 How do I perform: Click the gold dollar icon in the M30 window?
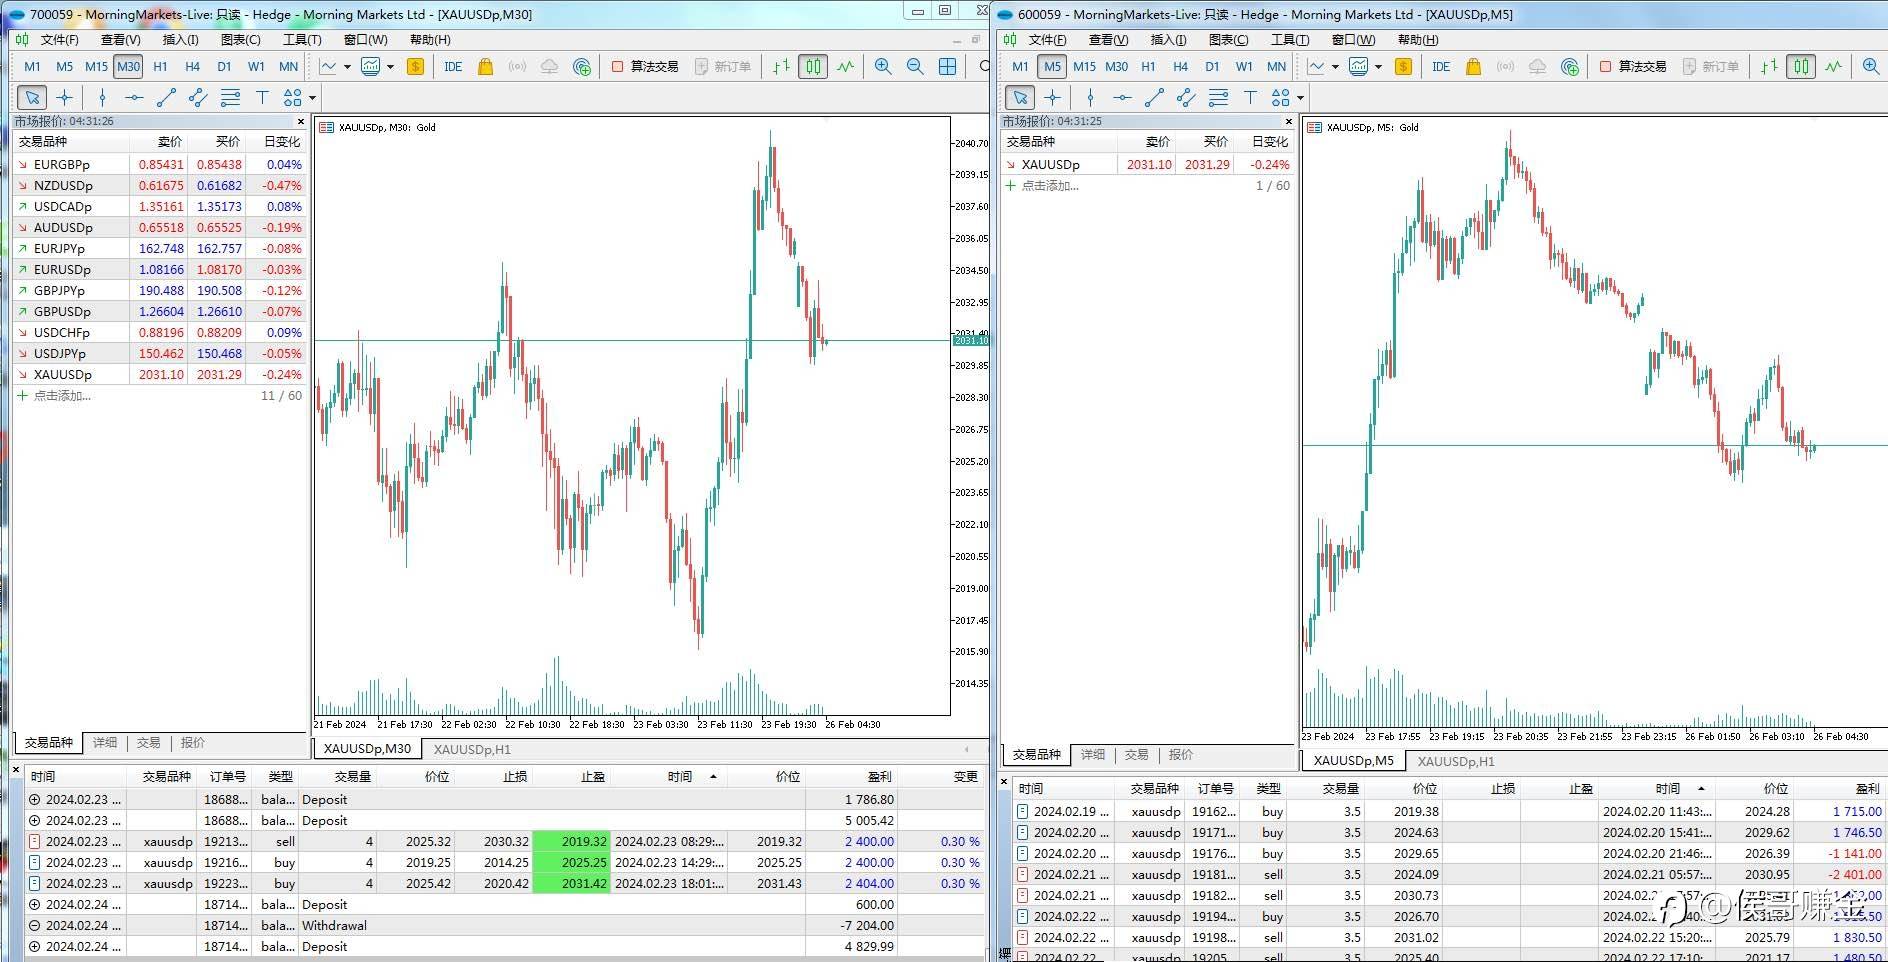point(415,66)
